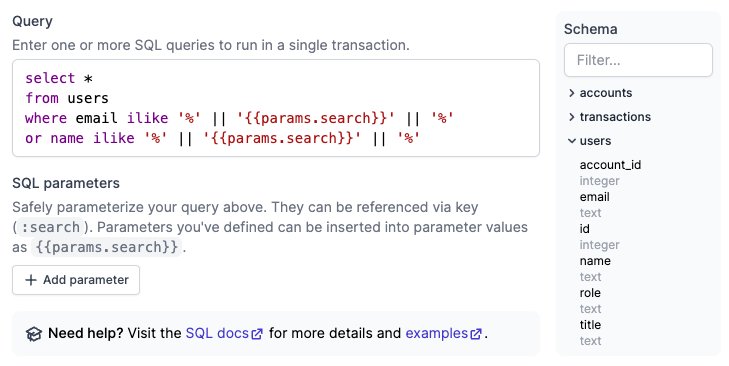Open the examples link
Viewport: 729px width, 366px height.
click(x=437, y=333)
